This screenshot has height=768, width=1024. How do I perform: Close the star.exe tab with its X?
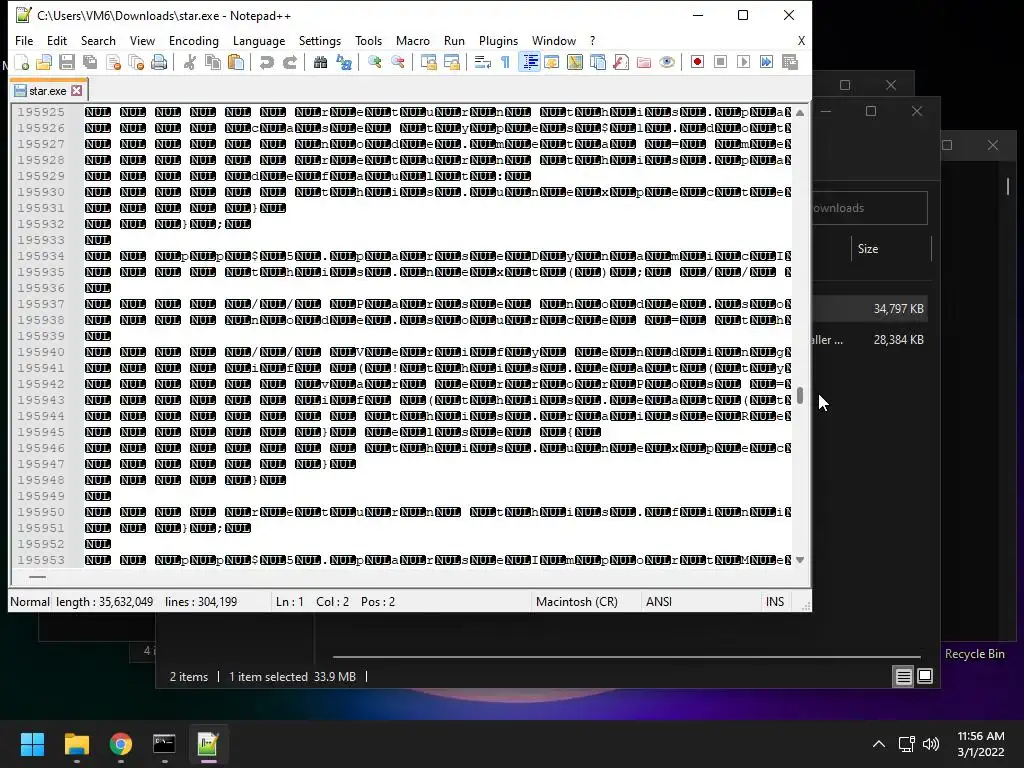click(76, 91)
